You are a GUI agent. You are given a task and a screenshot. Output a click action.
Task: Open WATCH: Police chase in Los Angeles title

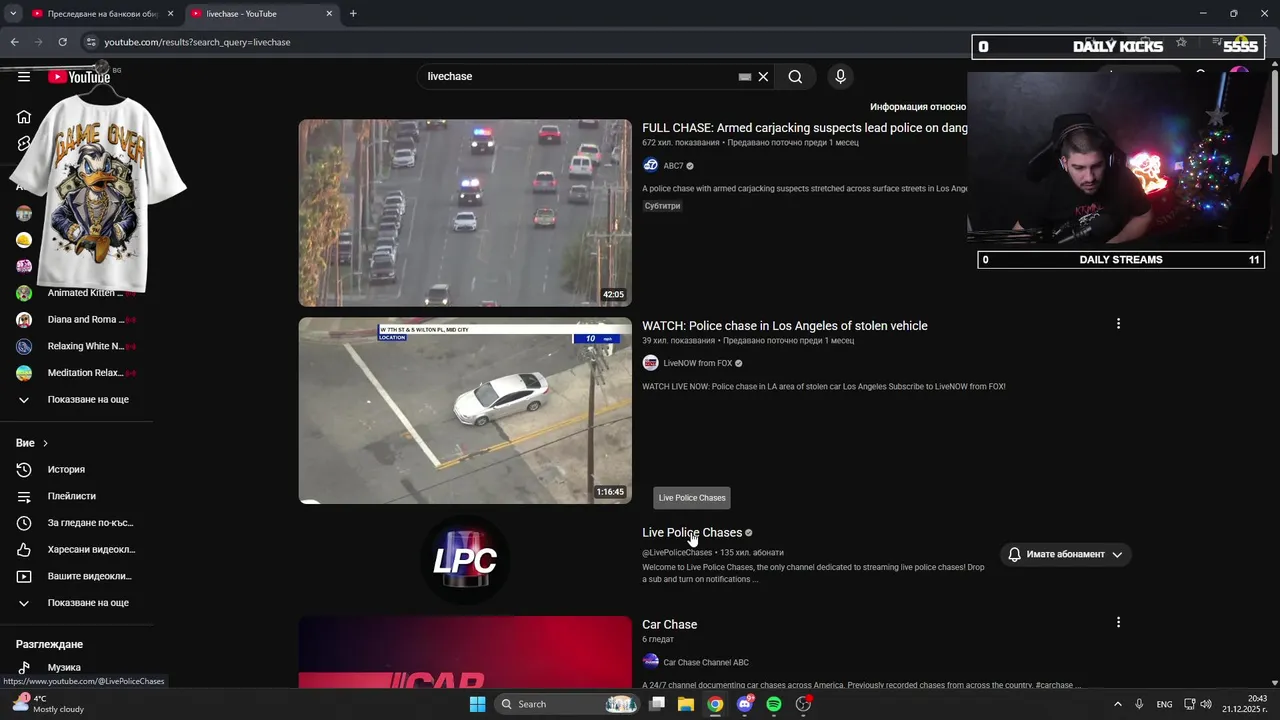[x=785, y=326]
